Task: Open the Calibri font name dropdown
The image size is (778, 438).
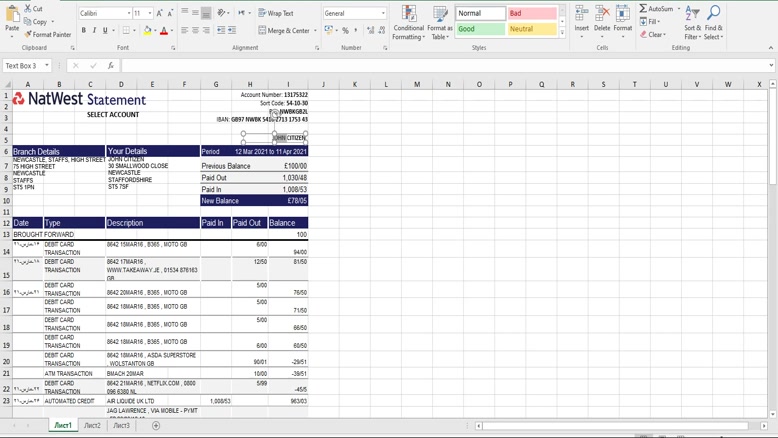Action: 129,13
